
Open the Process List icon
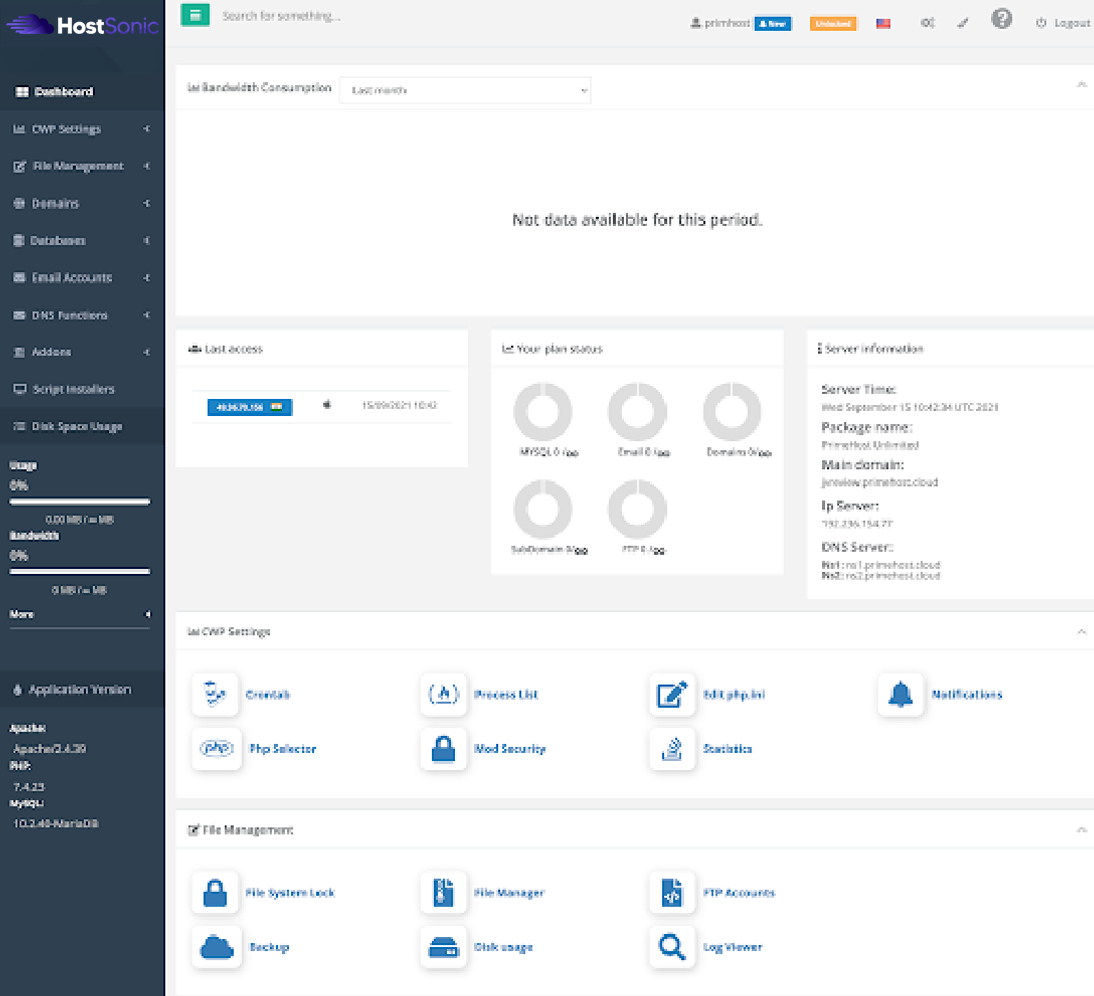(x=444, y=695)
